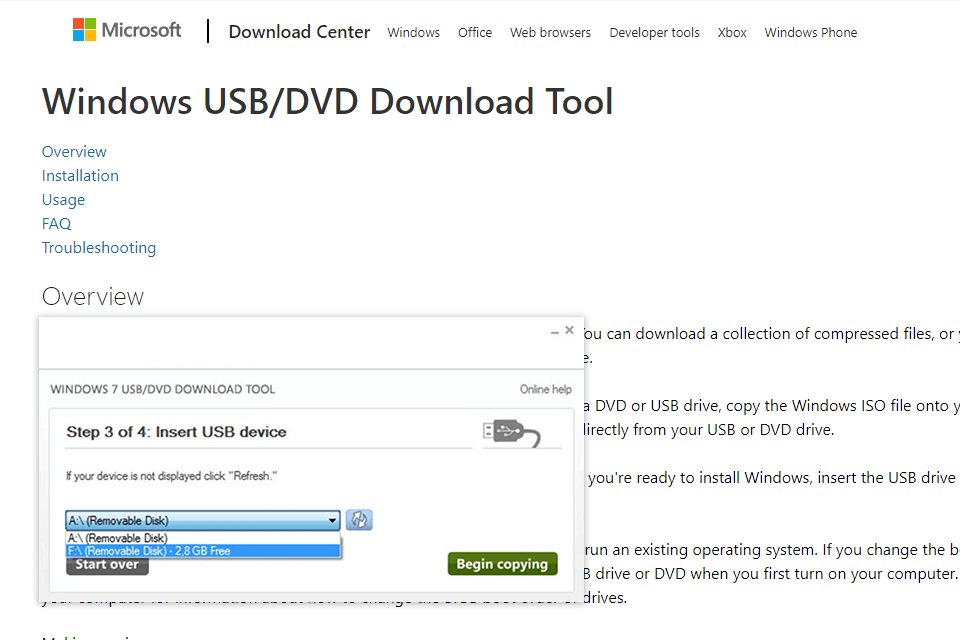The width and height of the screenshot is (960, 640).
Task: Open Online help in the tool dialog
Action: tap(546, 390)
